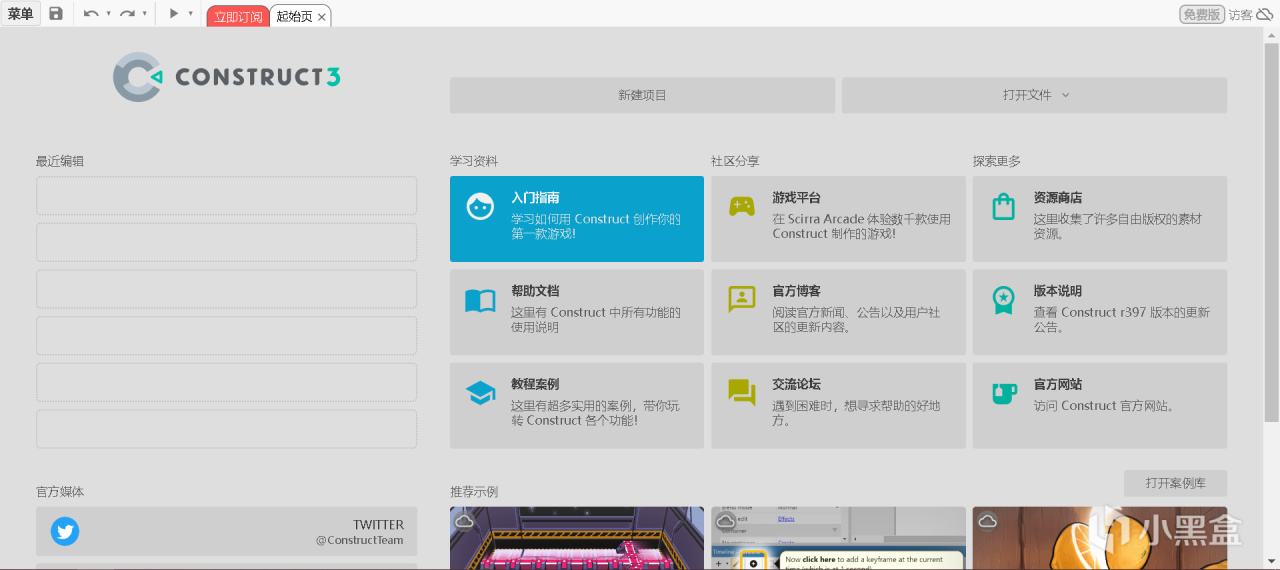Expand the redo history dropdown arrow
This screenshot has width=1280, height=570.
(144, 14)
